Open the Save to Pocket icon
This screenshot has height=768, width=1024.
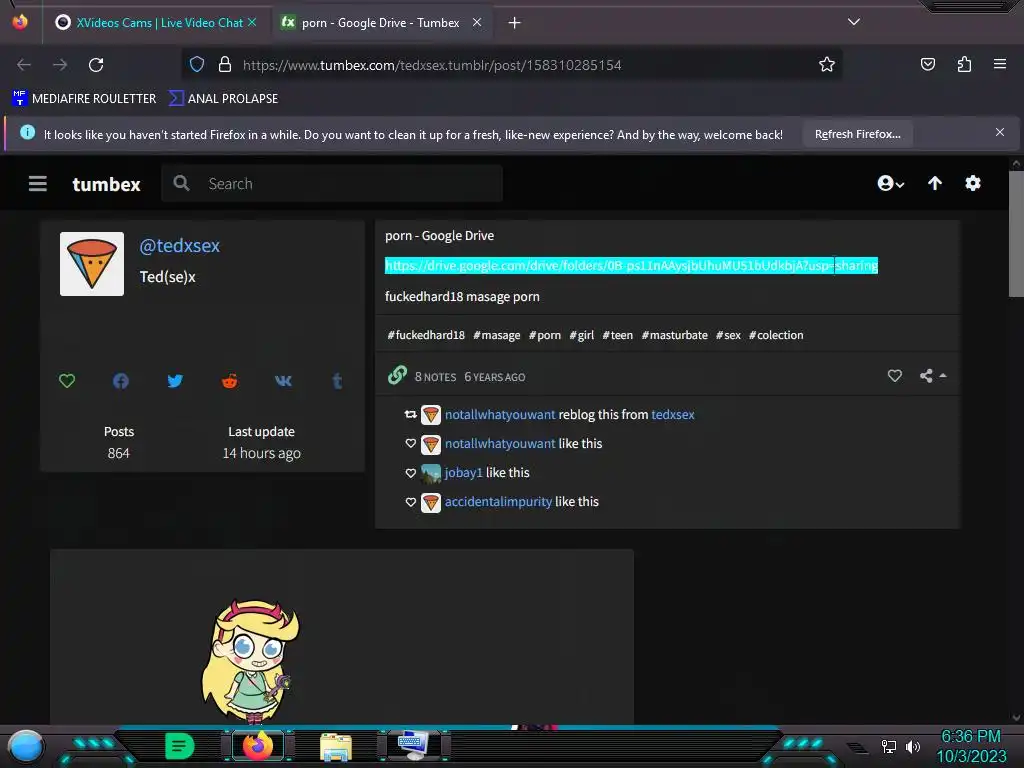click(927, 64)
